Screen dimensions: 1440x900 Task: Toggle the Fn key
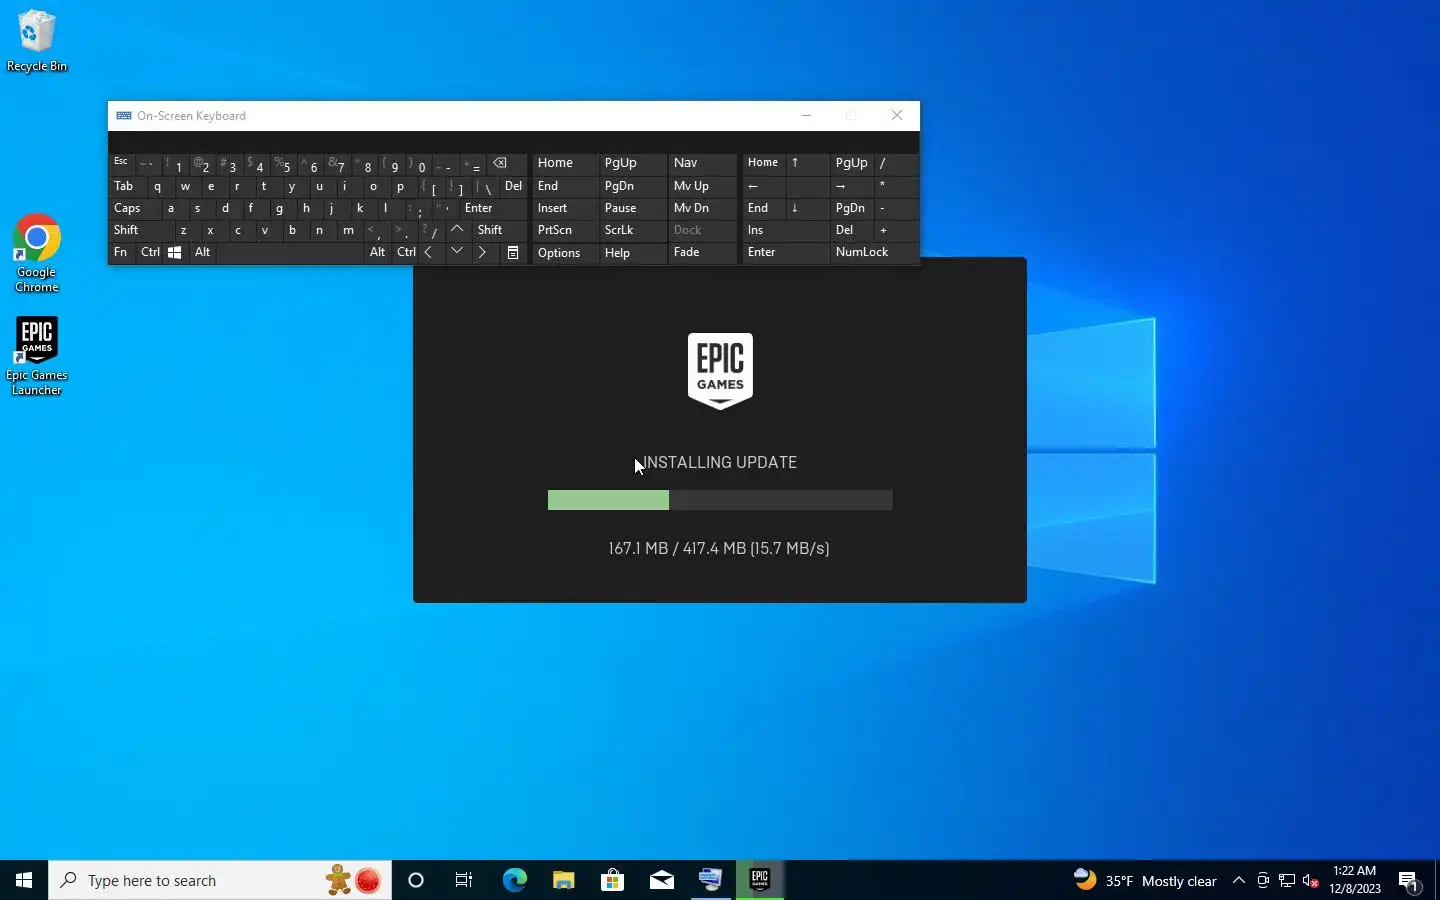tap(121, 253)
